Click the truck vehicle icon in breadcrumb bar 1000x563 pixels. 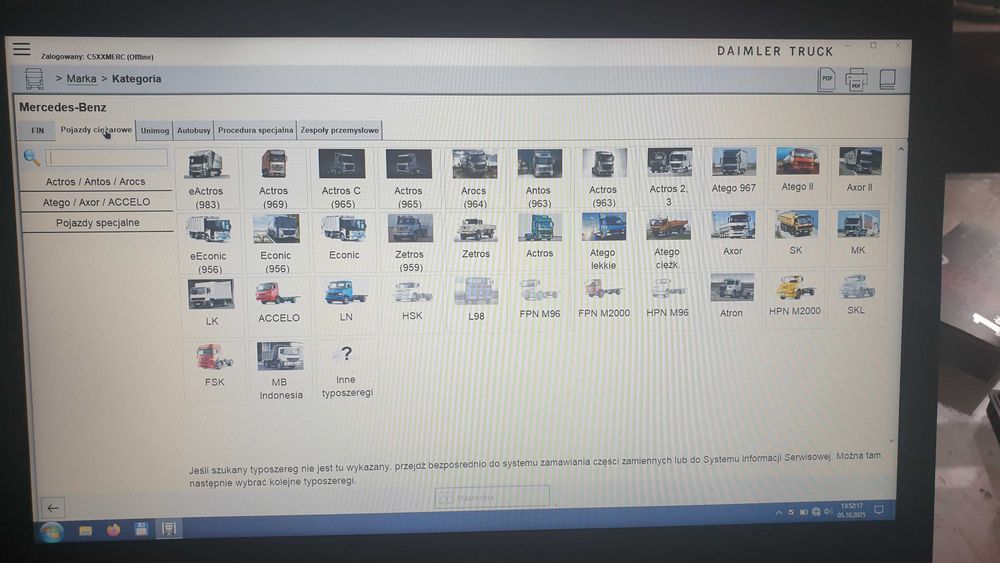pyautogui.click(x=34, y=79)
